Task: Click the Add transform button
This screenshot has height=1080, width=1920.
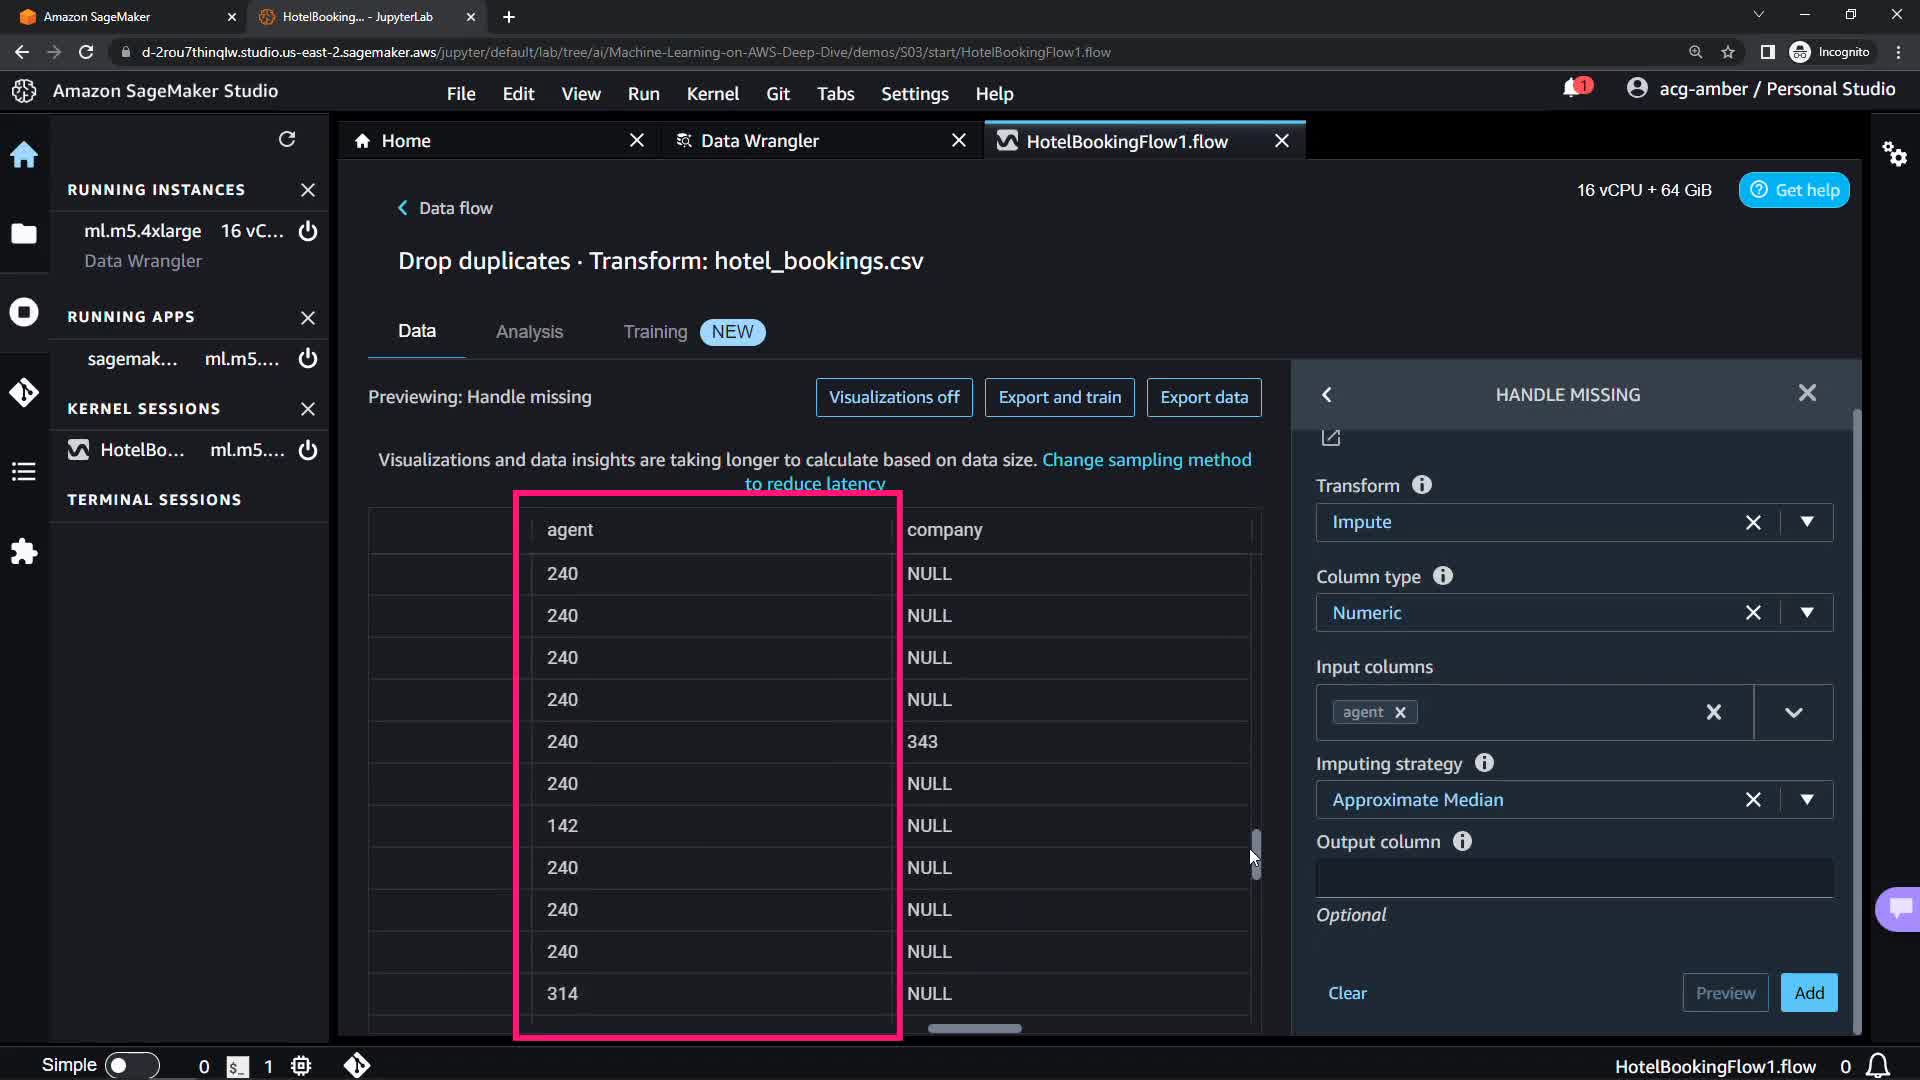Action: [1808, 993]
